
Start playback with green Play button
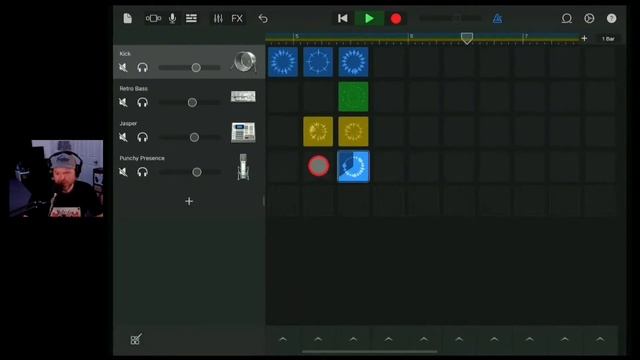click(x=369, y=18)
